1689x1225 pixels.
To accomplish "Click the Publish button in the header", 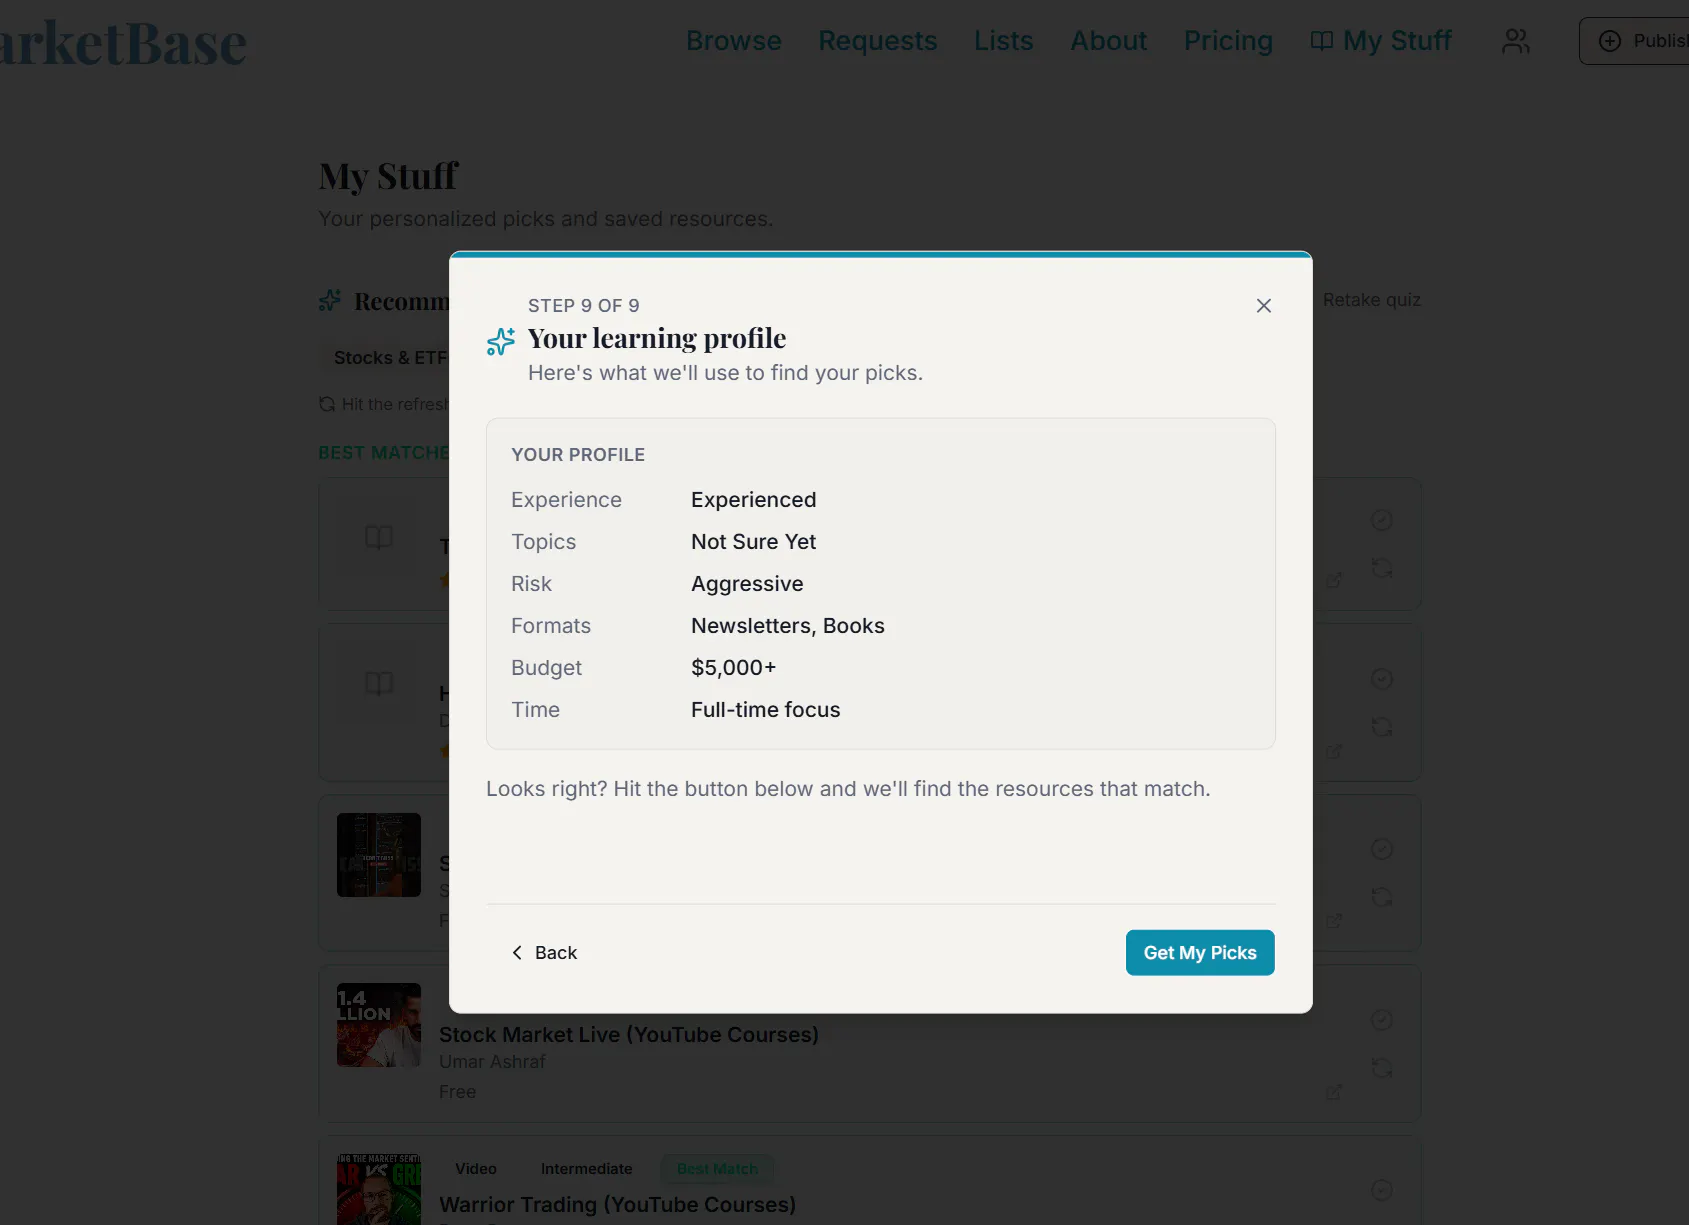I will click(x=1636, y=41).
